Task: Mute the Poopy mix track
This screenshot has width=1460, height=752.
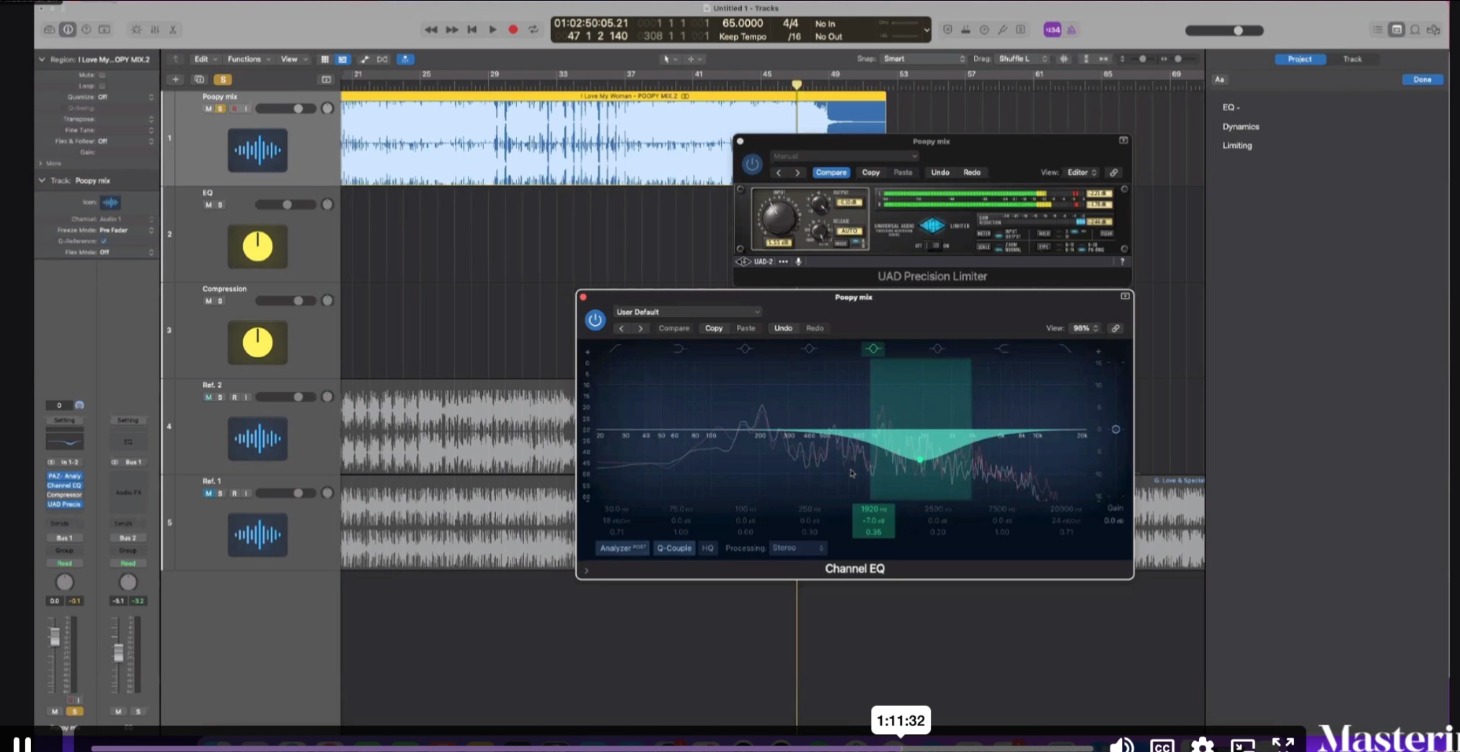Action: [209, 108]
